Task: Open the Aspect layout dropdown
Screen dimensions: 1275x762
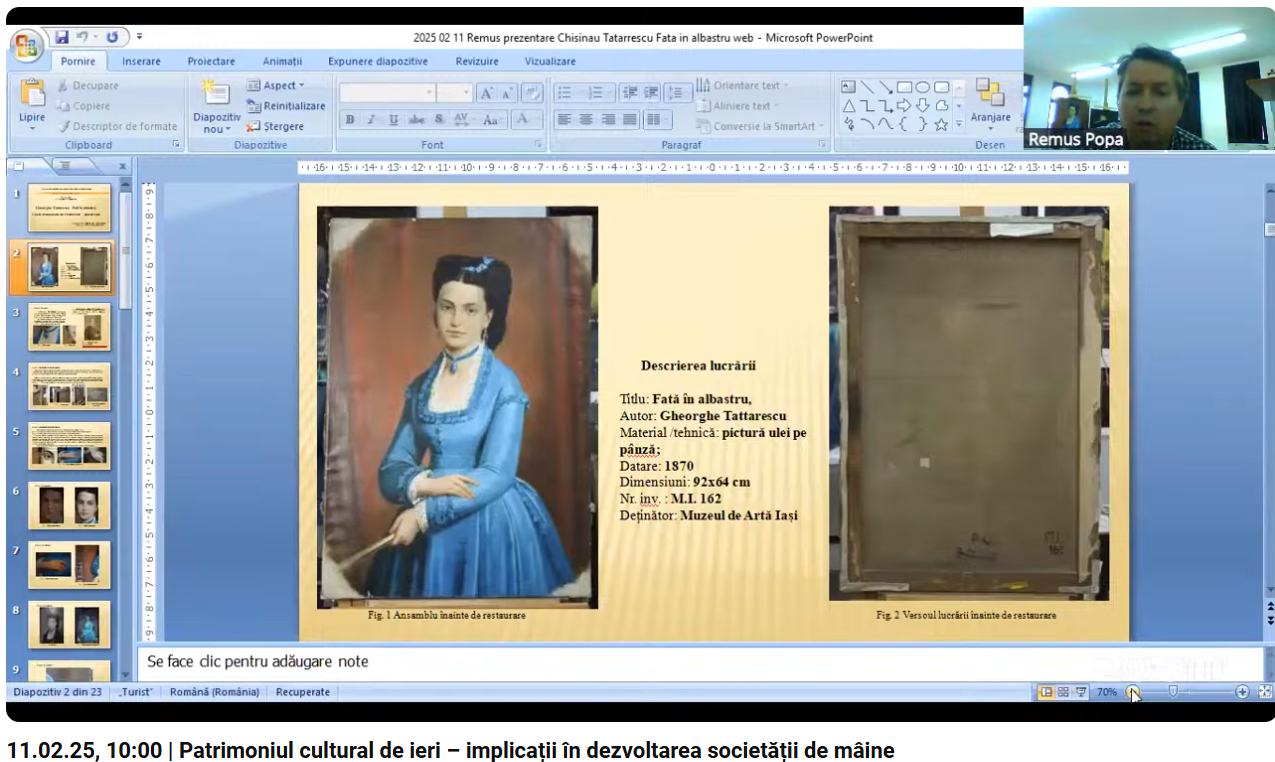Action: [x=277, y=86]
